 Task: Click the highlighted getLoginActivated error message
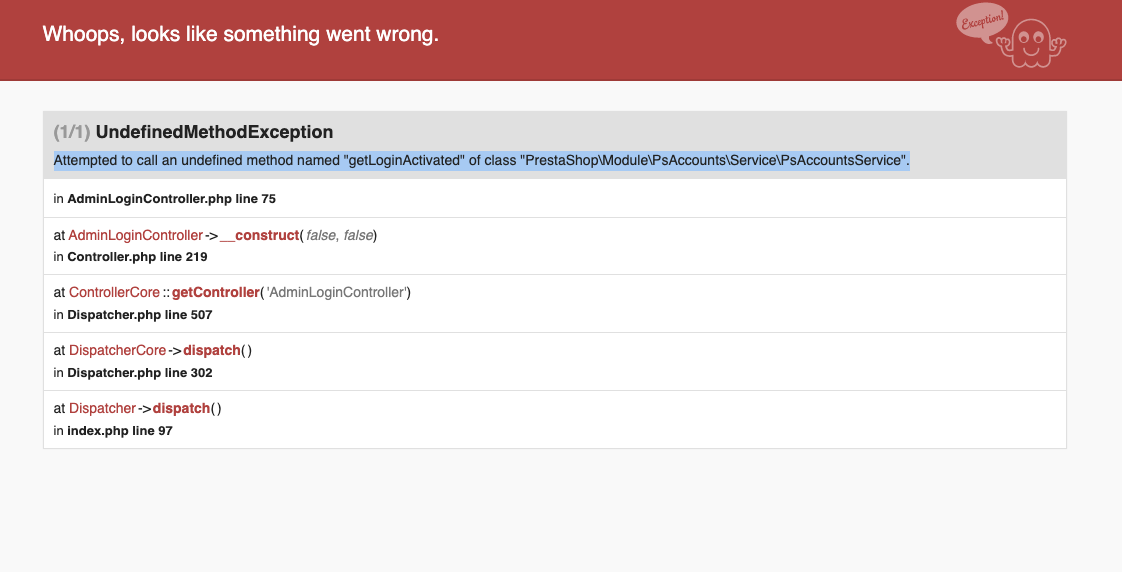pos(481,160)
